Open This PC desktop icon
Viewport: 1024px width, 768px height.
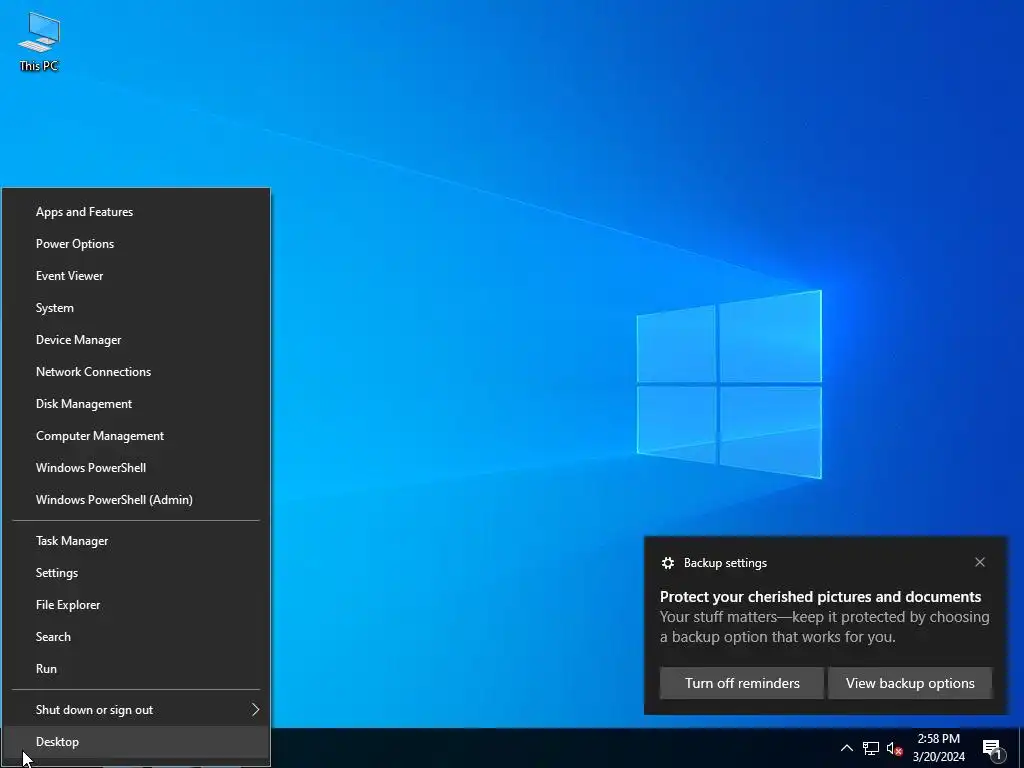[39, 41]
